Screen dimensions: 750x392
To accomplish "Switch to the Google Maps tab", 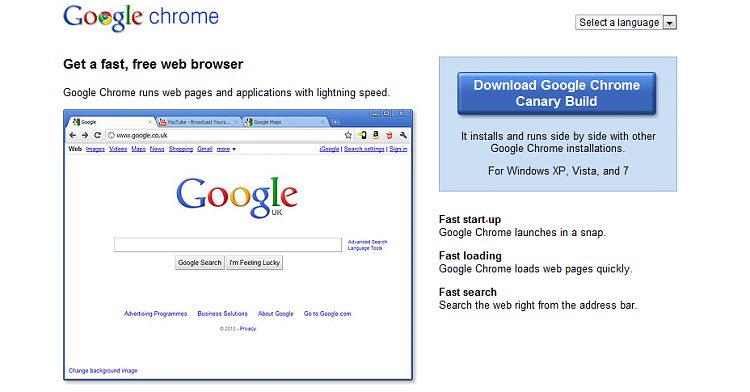I will [285, 122].
